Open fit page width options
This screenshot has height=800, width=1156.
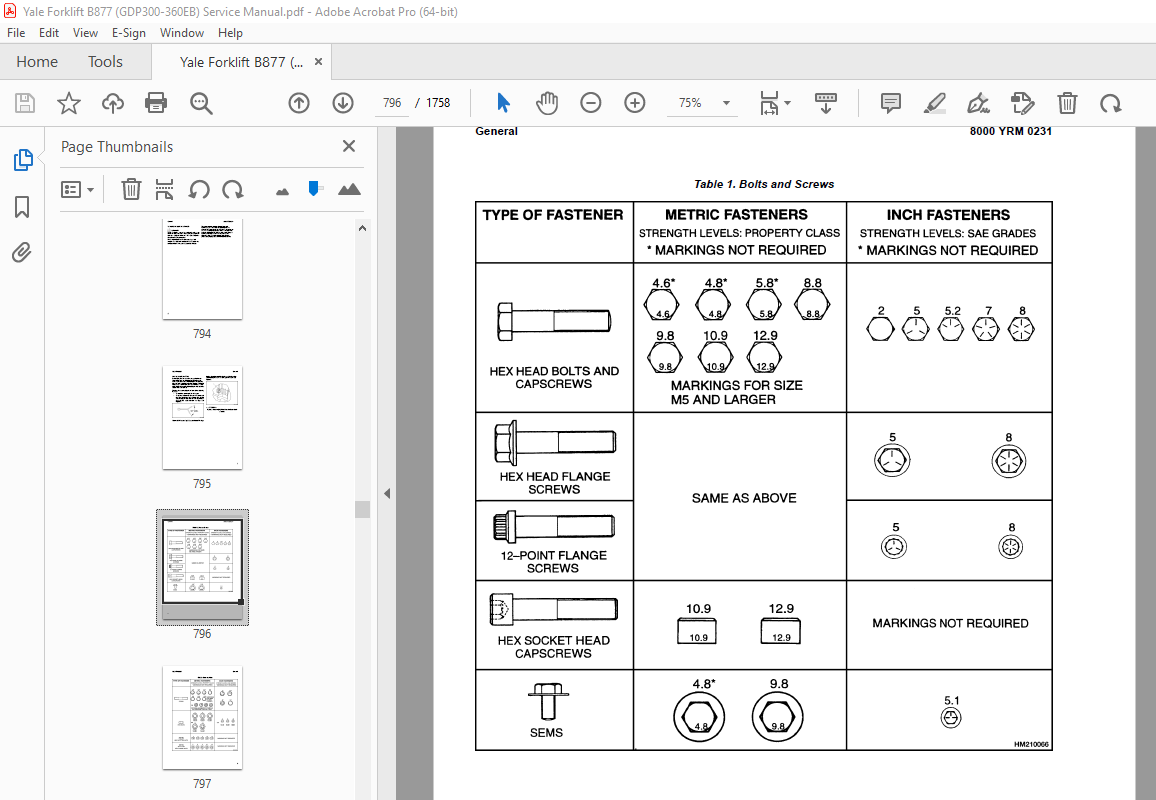click(775, 103)
